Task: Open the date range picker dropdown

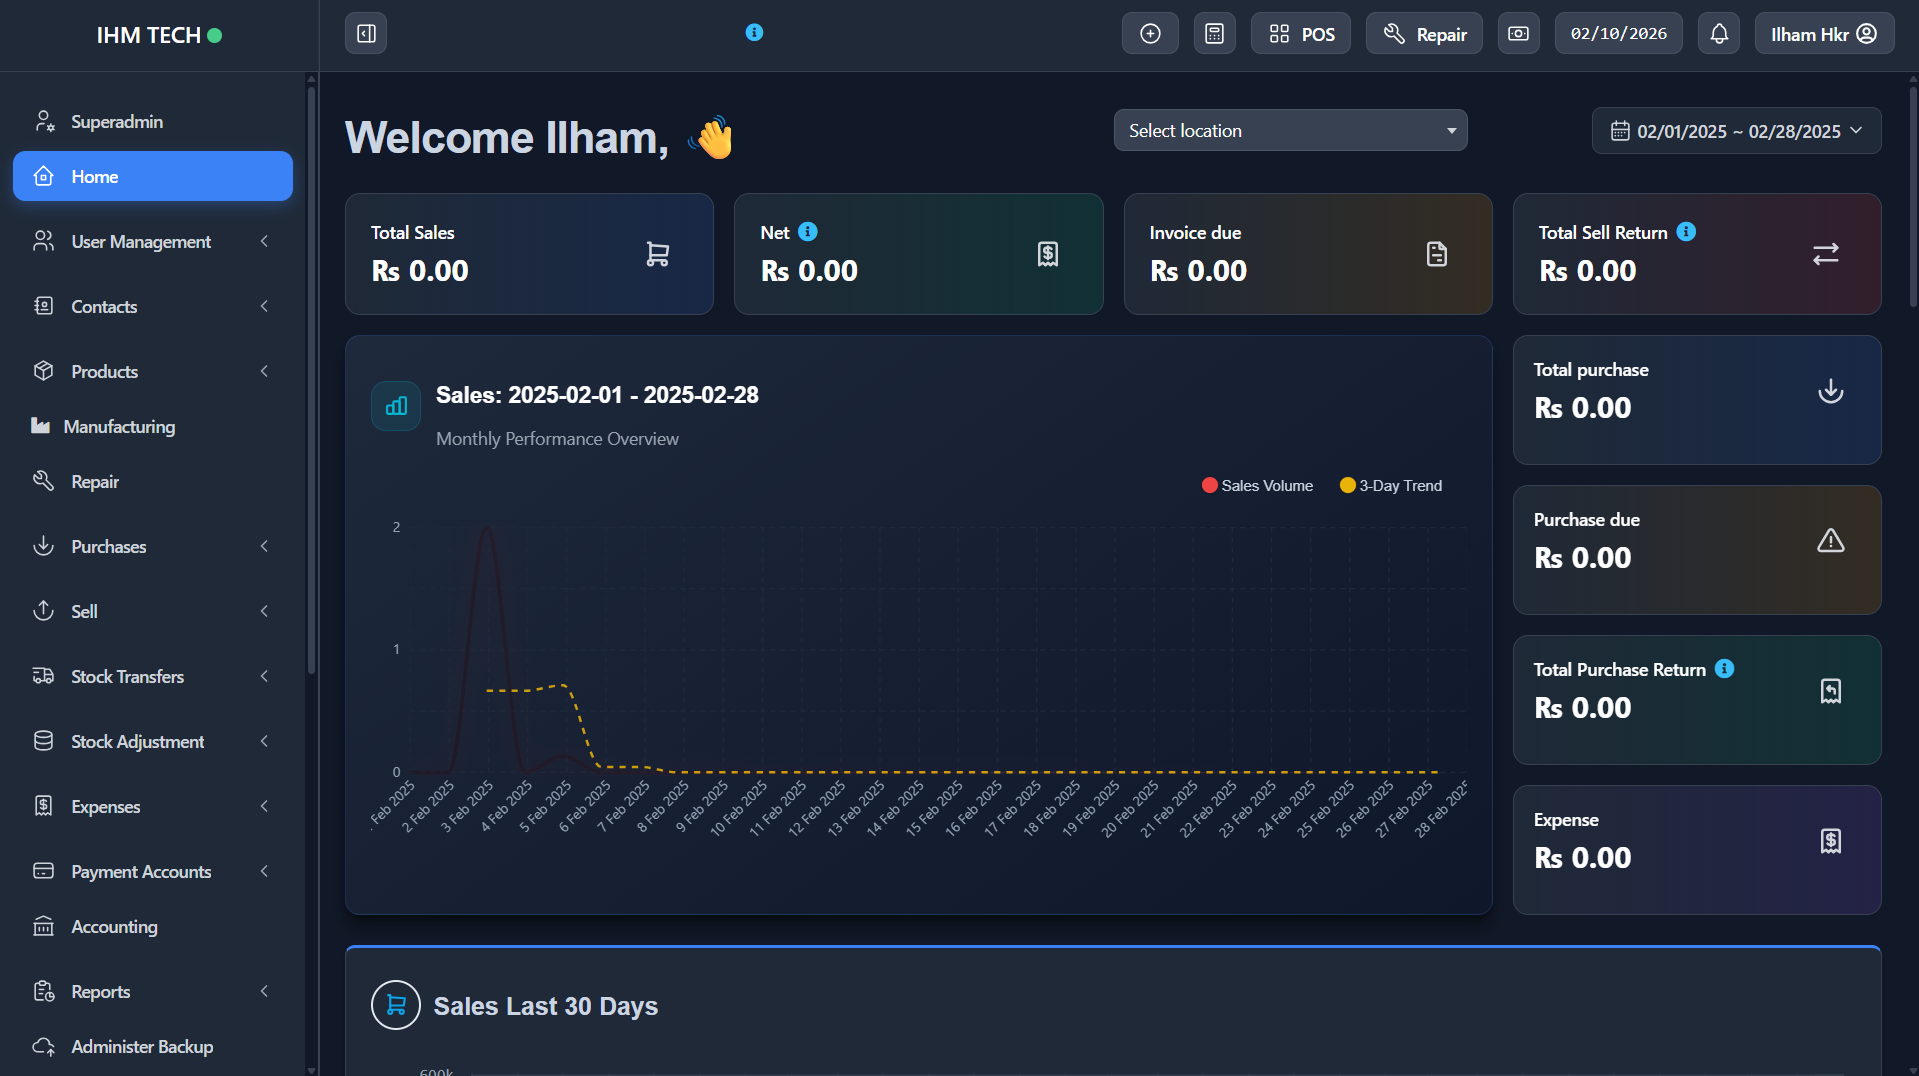Action: (1736, 131)
